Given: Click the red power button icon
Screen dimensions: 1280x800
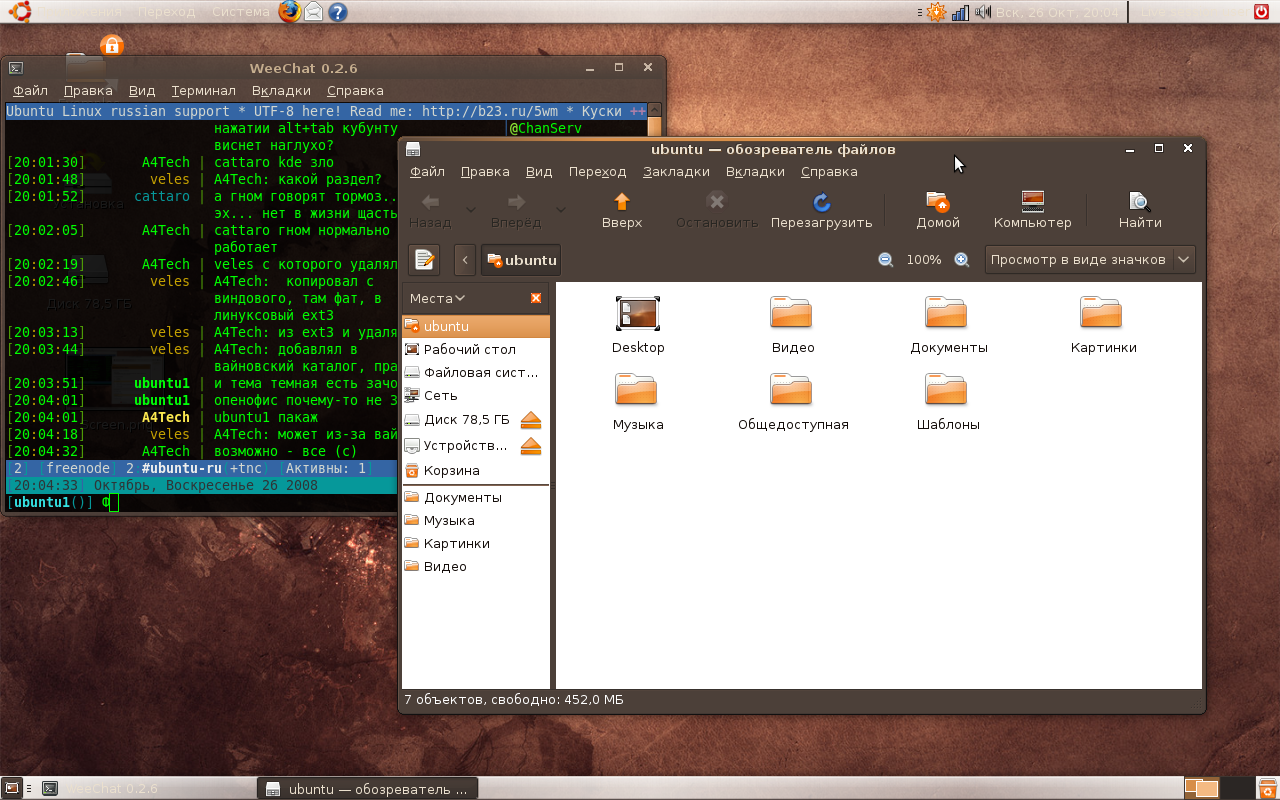Looking at the screenshot, I should click(x=1262, y=12).
